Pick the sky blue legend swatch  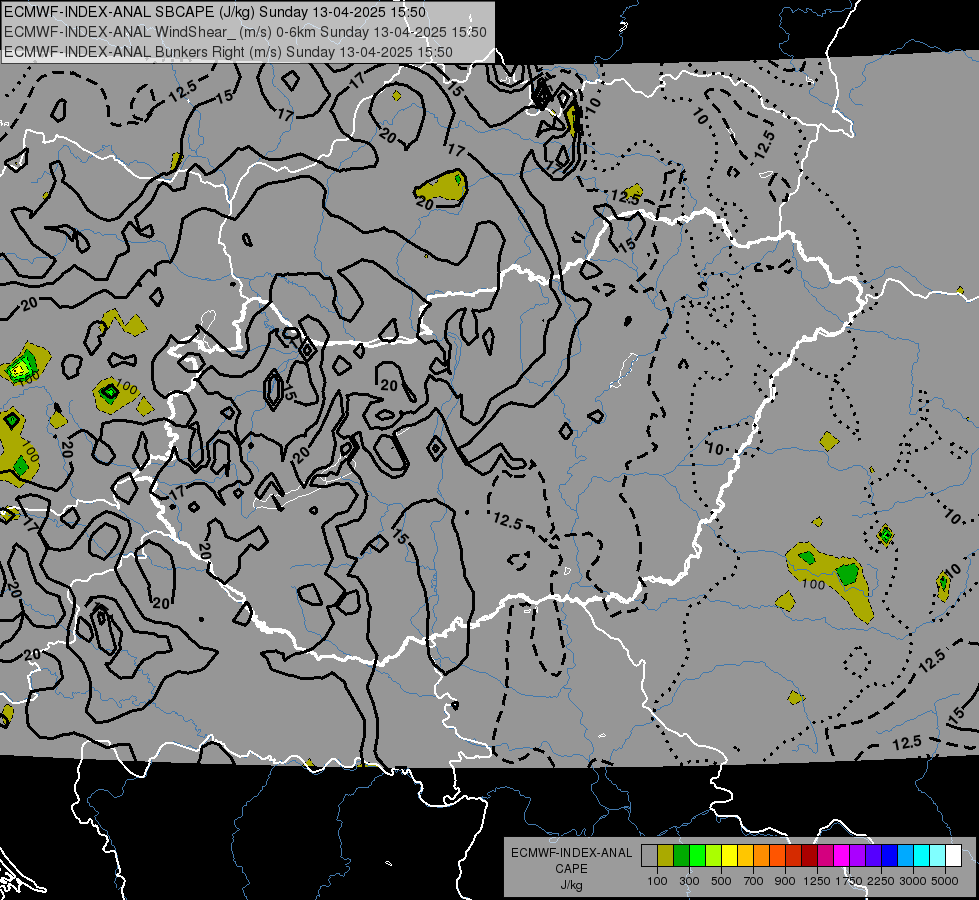905,856
